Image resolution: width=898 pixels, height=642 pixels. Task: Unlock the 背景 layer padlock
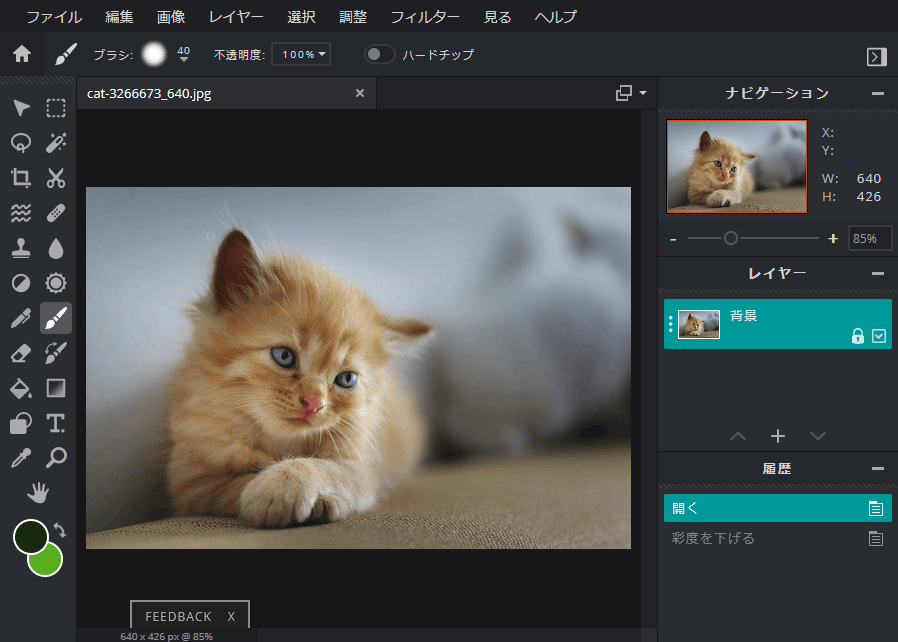[857, 337]
